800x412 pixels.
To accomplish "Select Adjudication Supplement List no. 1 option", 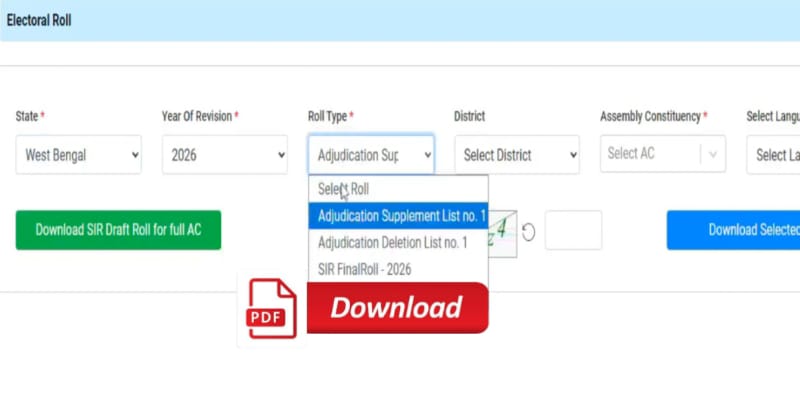I will pos(398,215).
